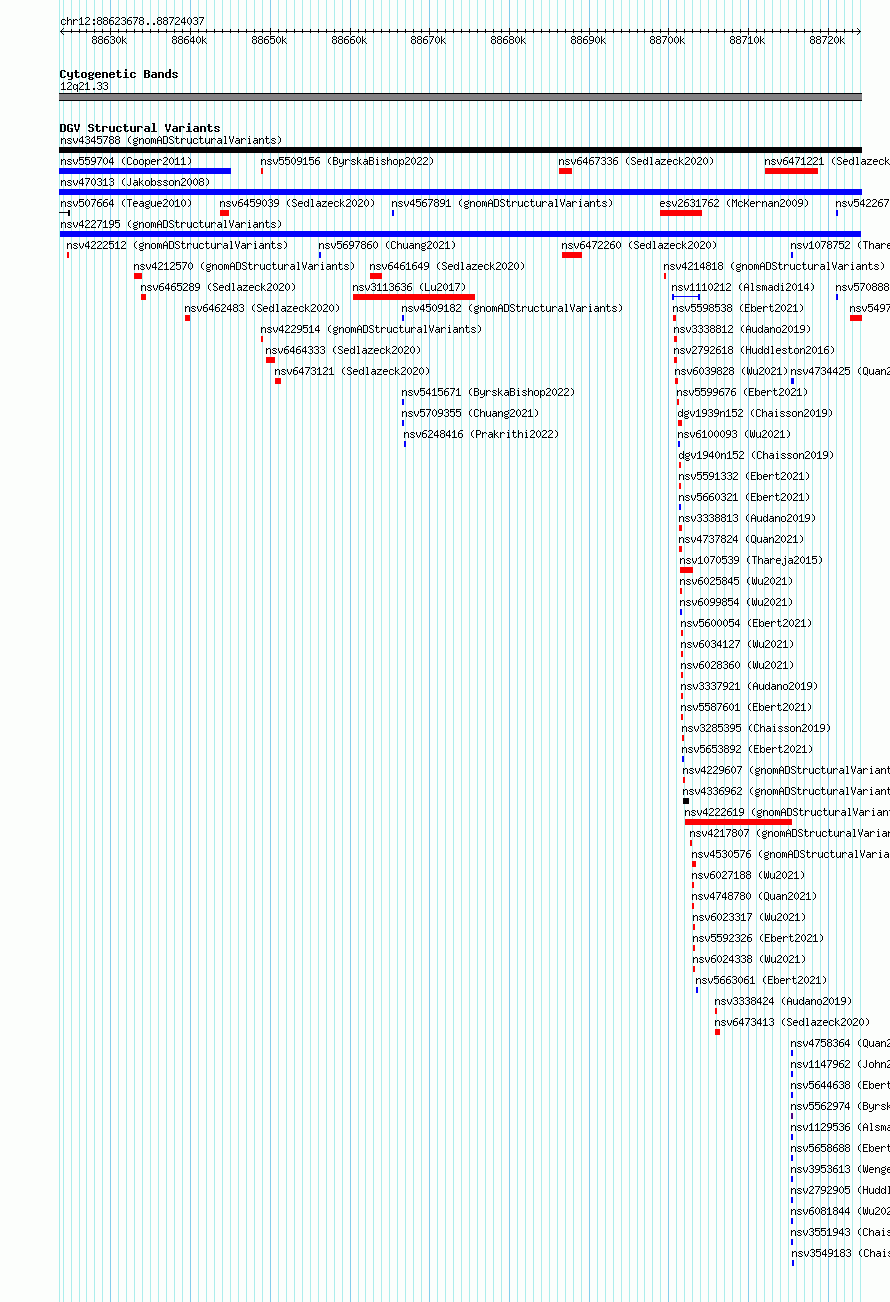Click the black bar of nsv4345788
890x1302 pixels.
pos(460,150)
